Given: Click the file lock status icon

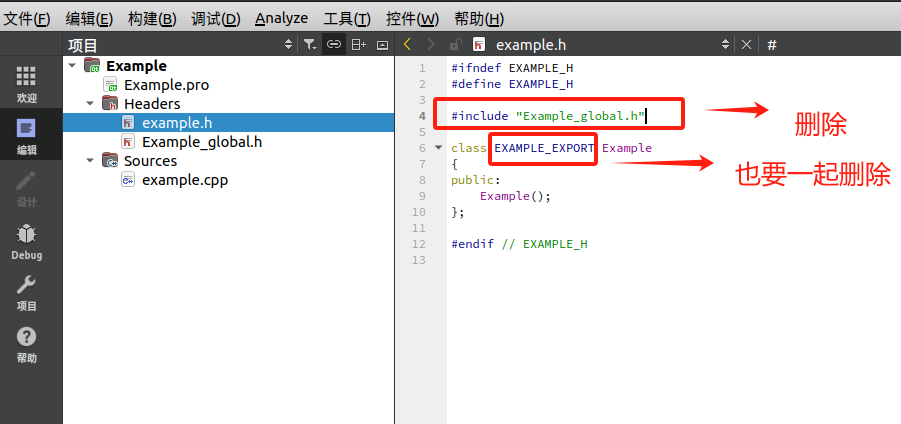Looking at the screenshot, I should click(x=456, y=44).
